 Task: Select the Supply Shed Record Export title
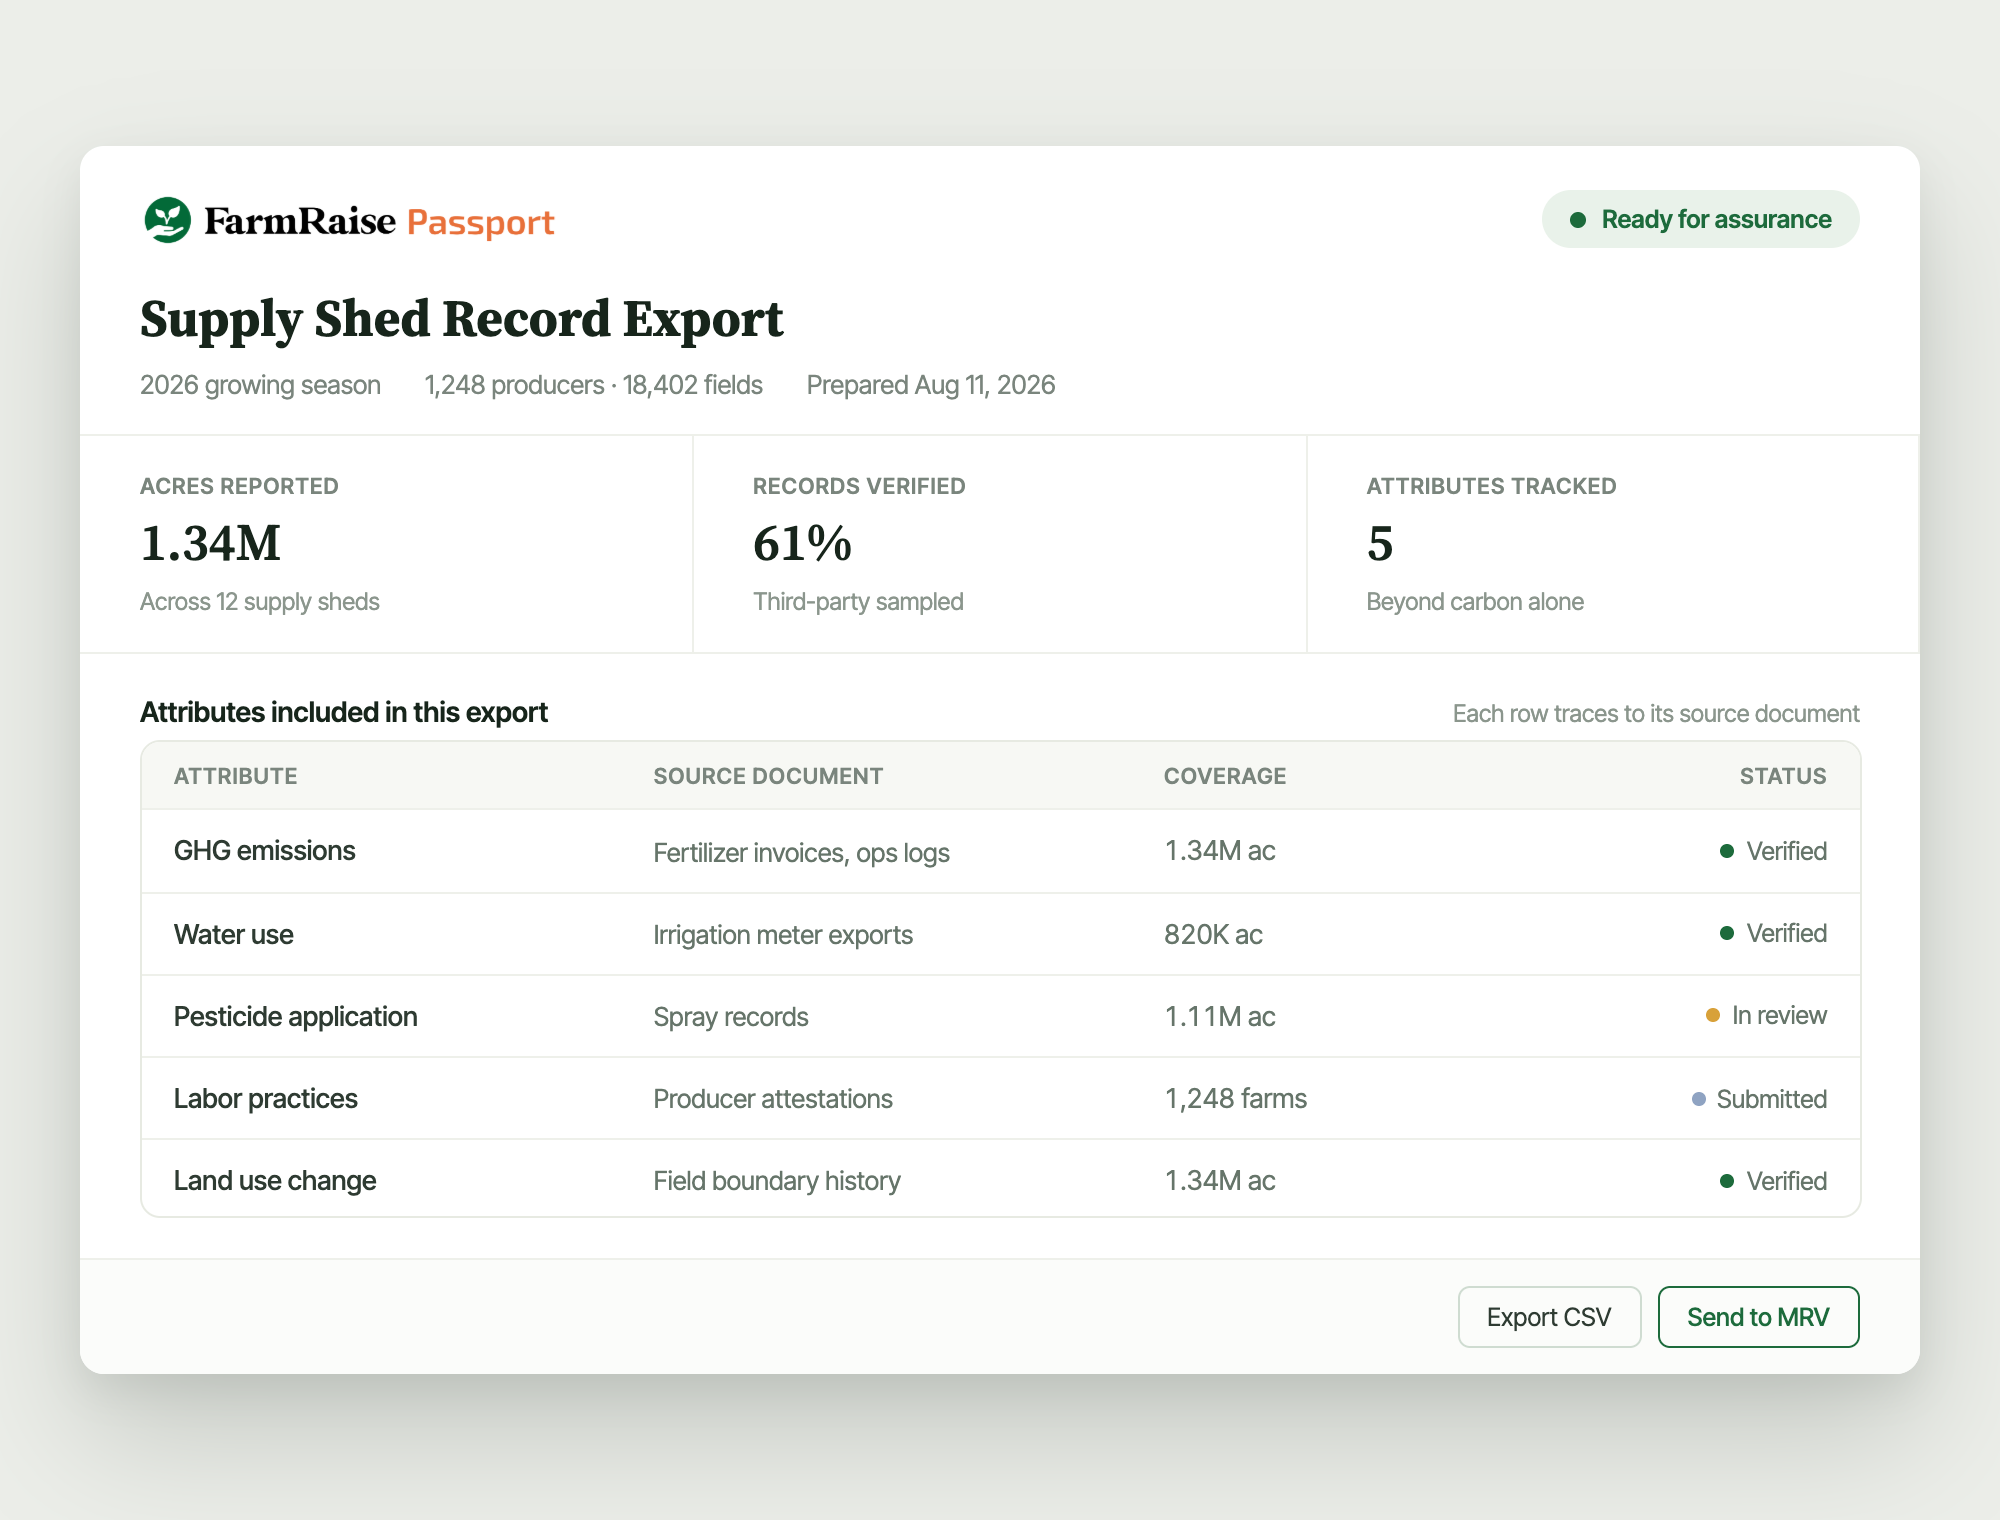[461, 320]
